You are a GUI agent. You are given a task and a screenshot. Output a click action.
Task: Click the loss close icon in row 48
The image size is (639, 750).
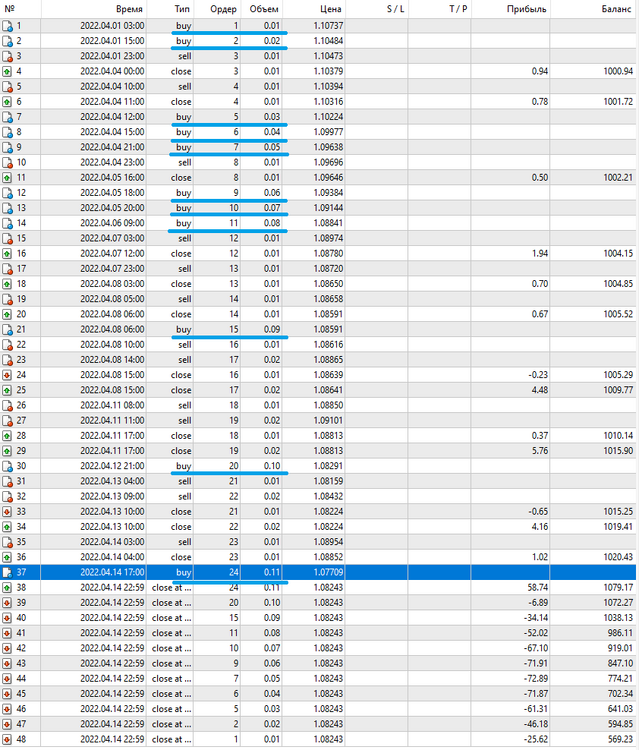coord(7,740)
